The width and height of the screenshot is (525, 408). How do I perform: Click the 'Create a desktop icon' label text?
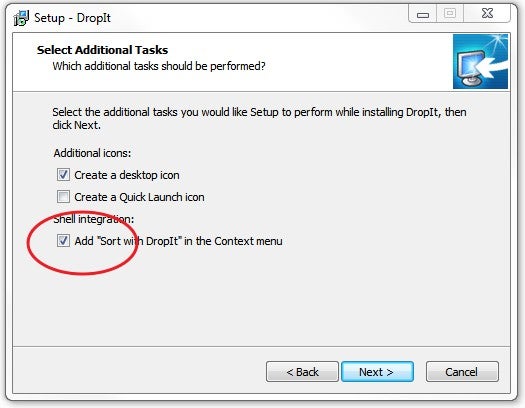click(x=127, y=175)
